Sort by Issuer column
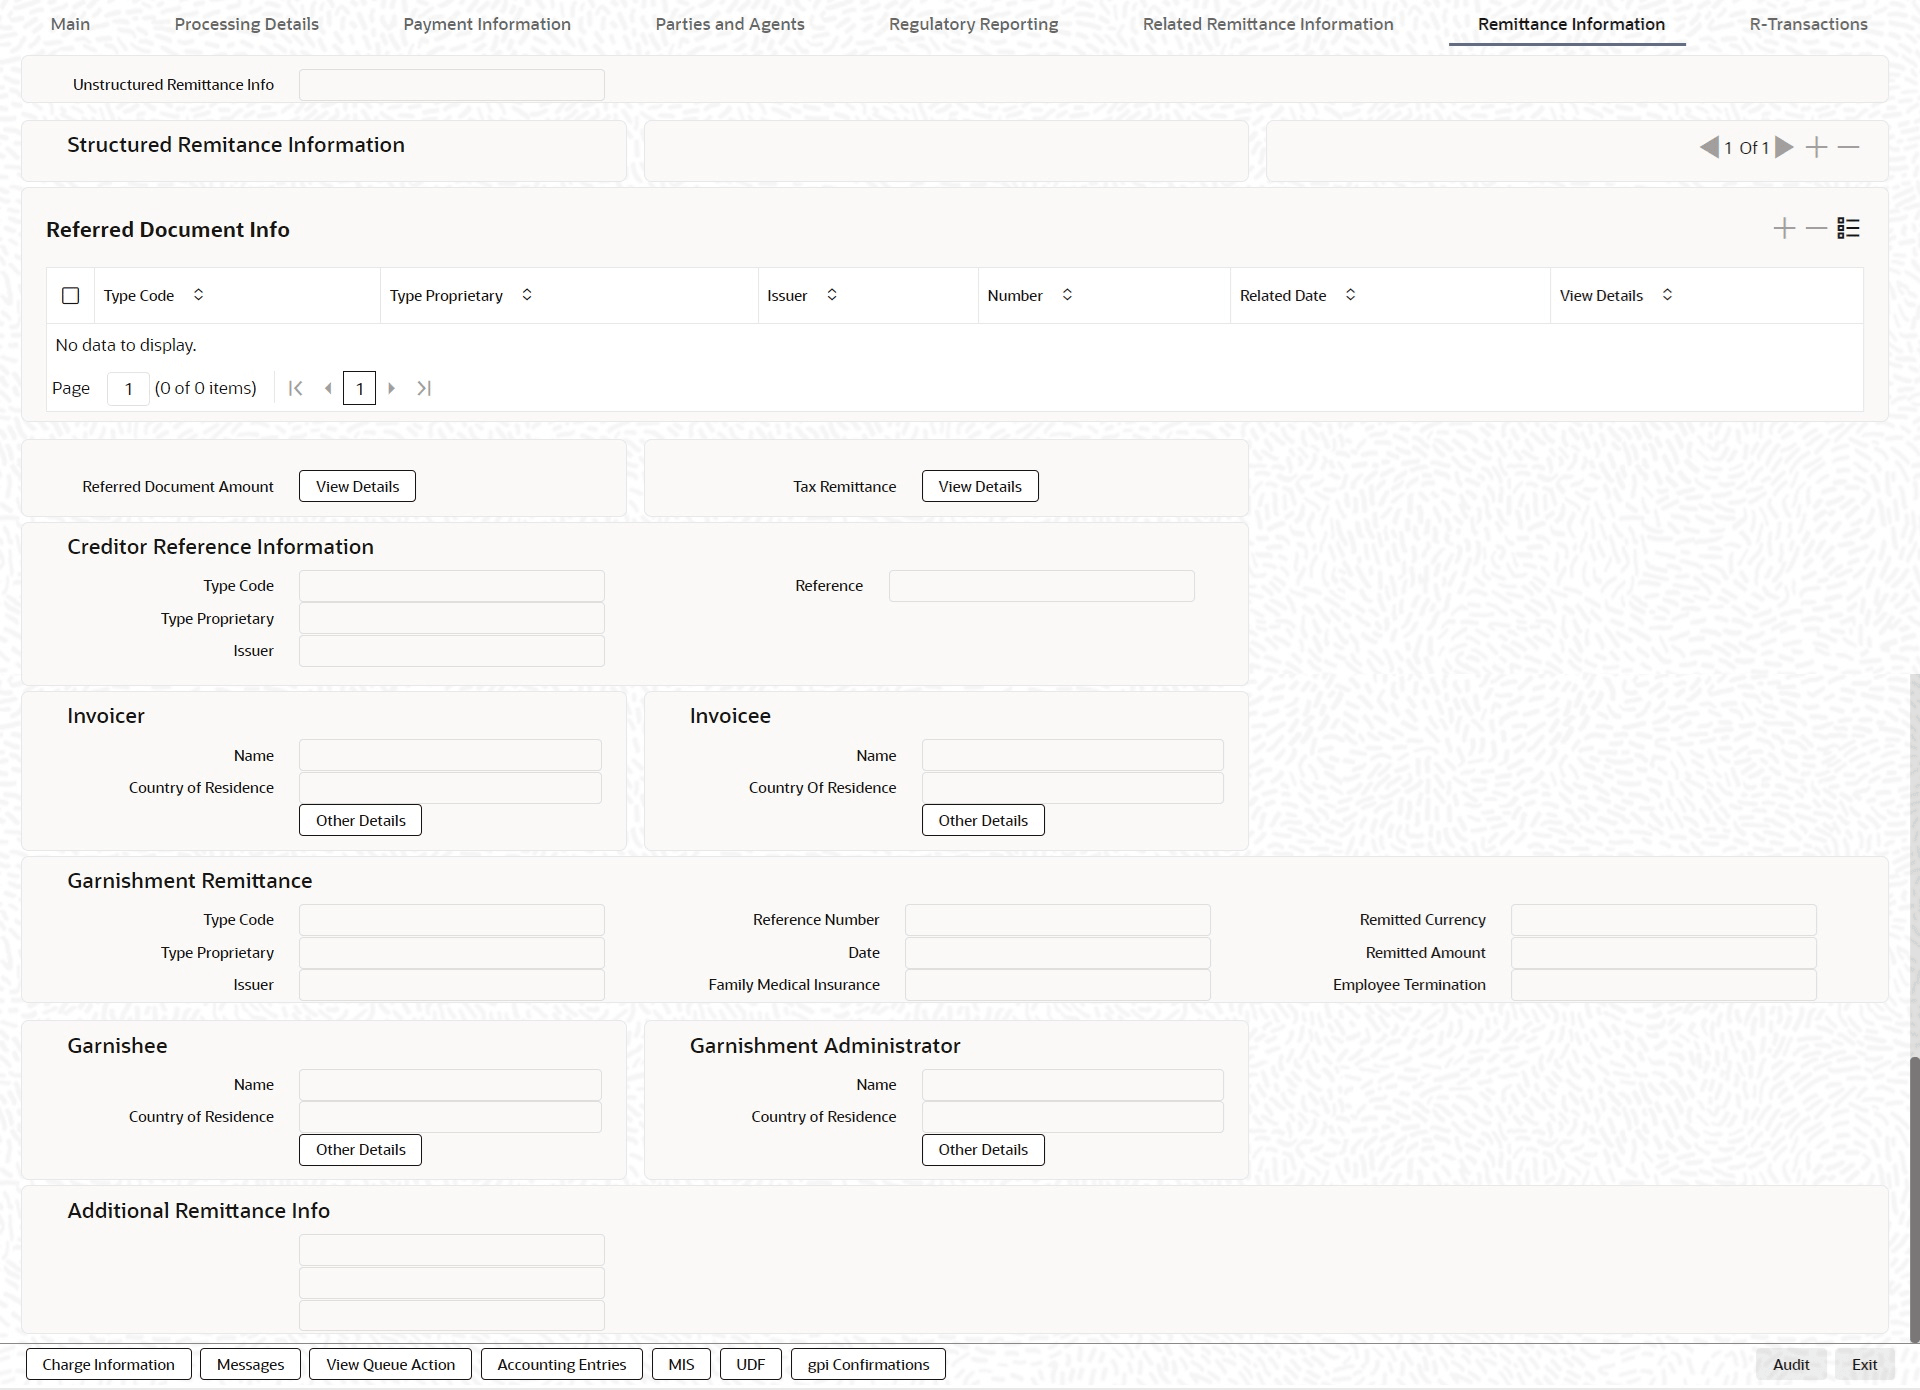The image size is (1920, 1390). [x=831, y=295]
